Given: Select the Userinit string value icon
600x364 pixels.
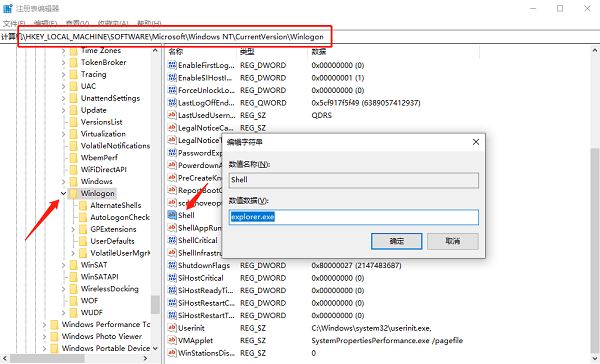Looking at the screenshot, I should (172, 328).
